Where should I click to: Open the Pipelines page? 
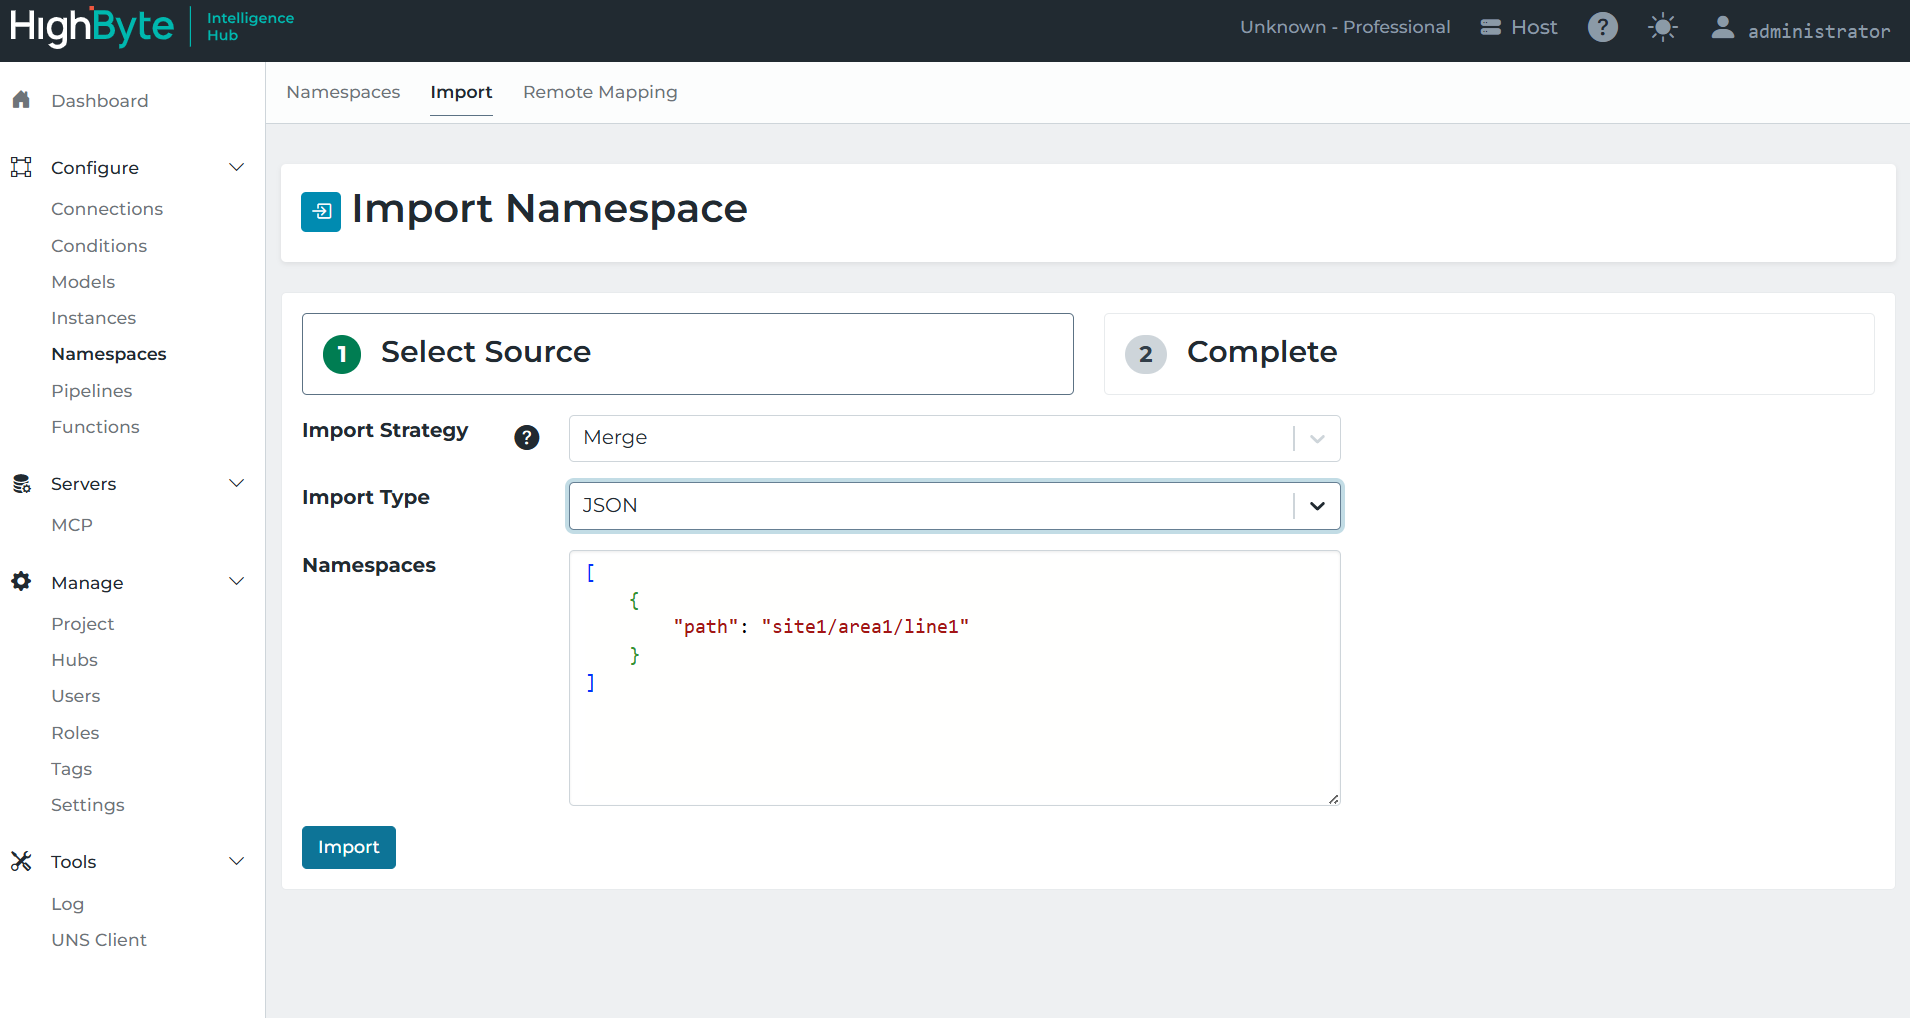[x=91, y=390]
